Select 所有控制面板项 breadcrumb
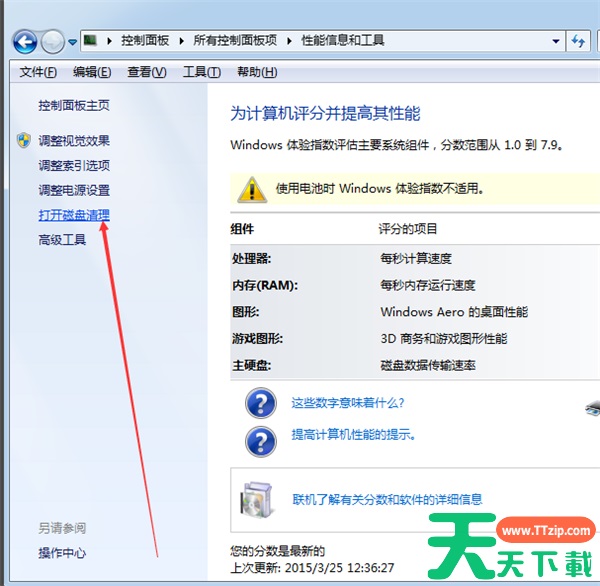Image resolution: width=600 pixels, height=586 pixels. (235, 40)
